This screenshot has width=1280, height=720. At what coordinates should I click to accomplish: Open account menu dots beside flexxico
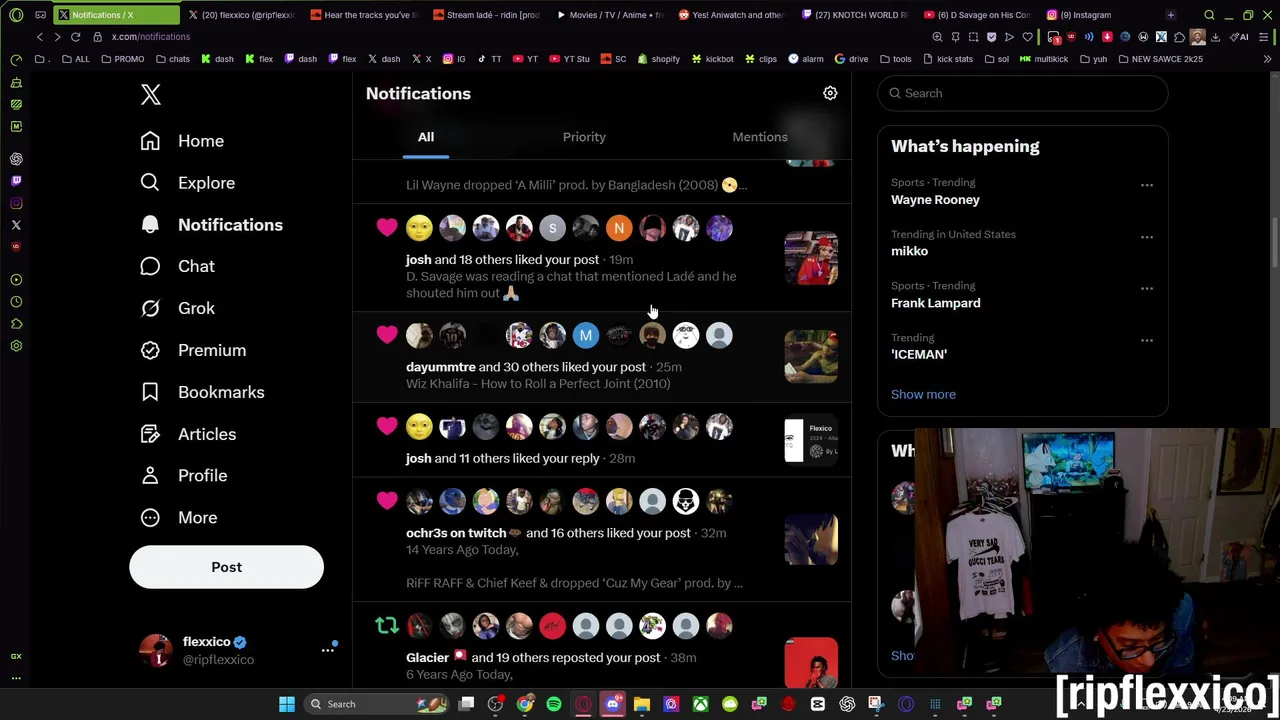point(327,650)
